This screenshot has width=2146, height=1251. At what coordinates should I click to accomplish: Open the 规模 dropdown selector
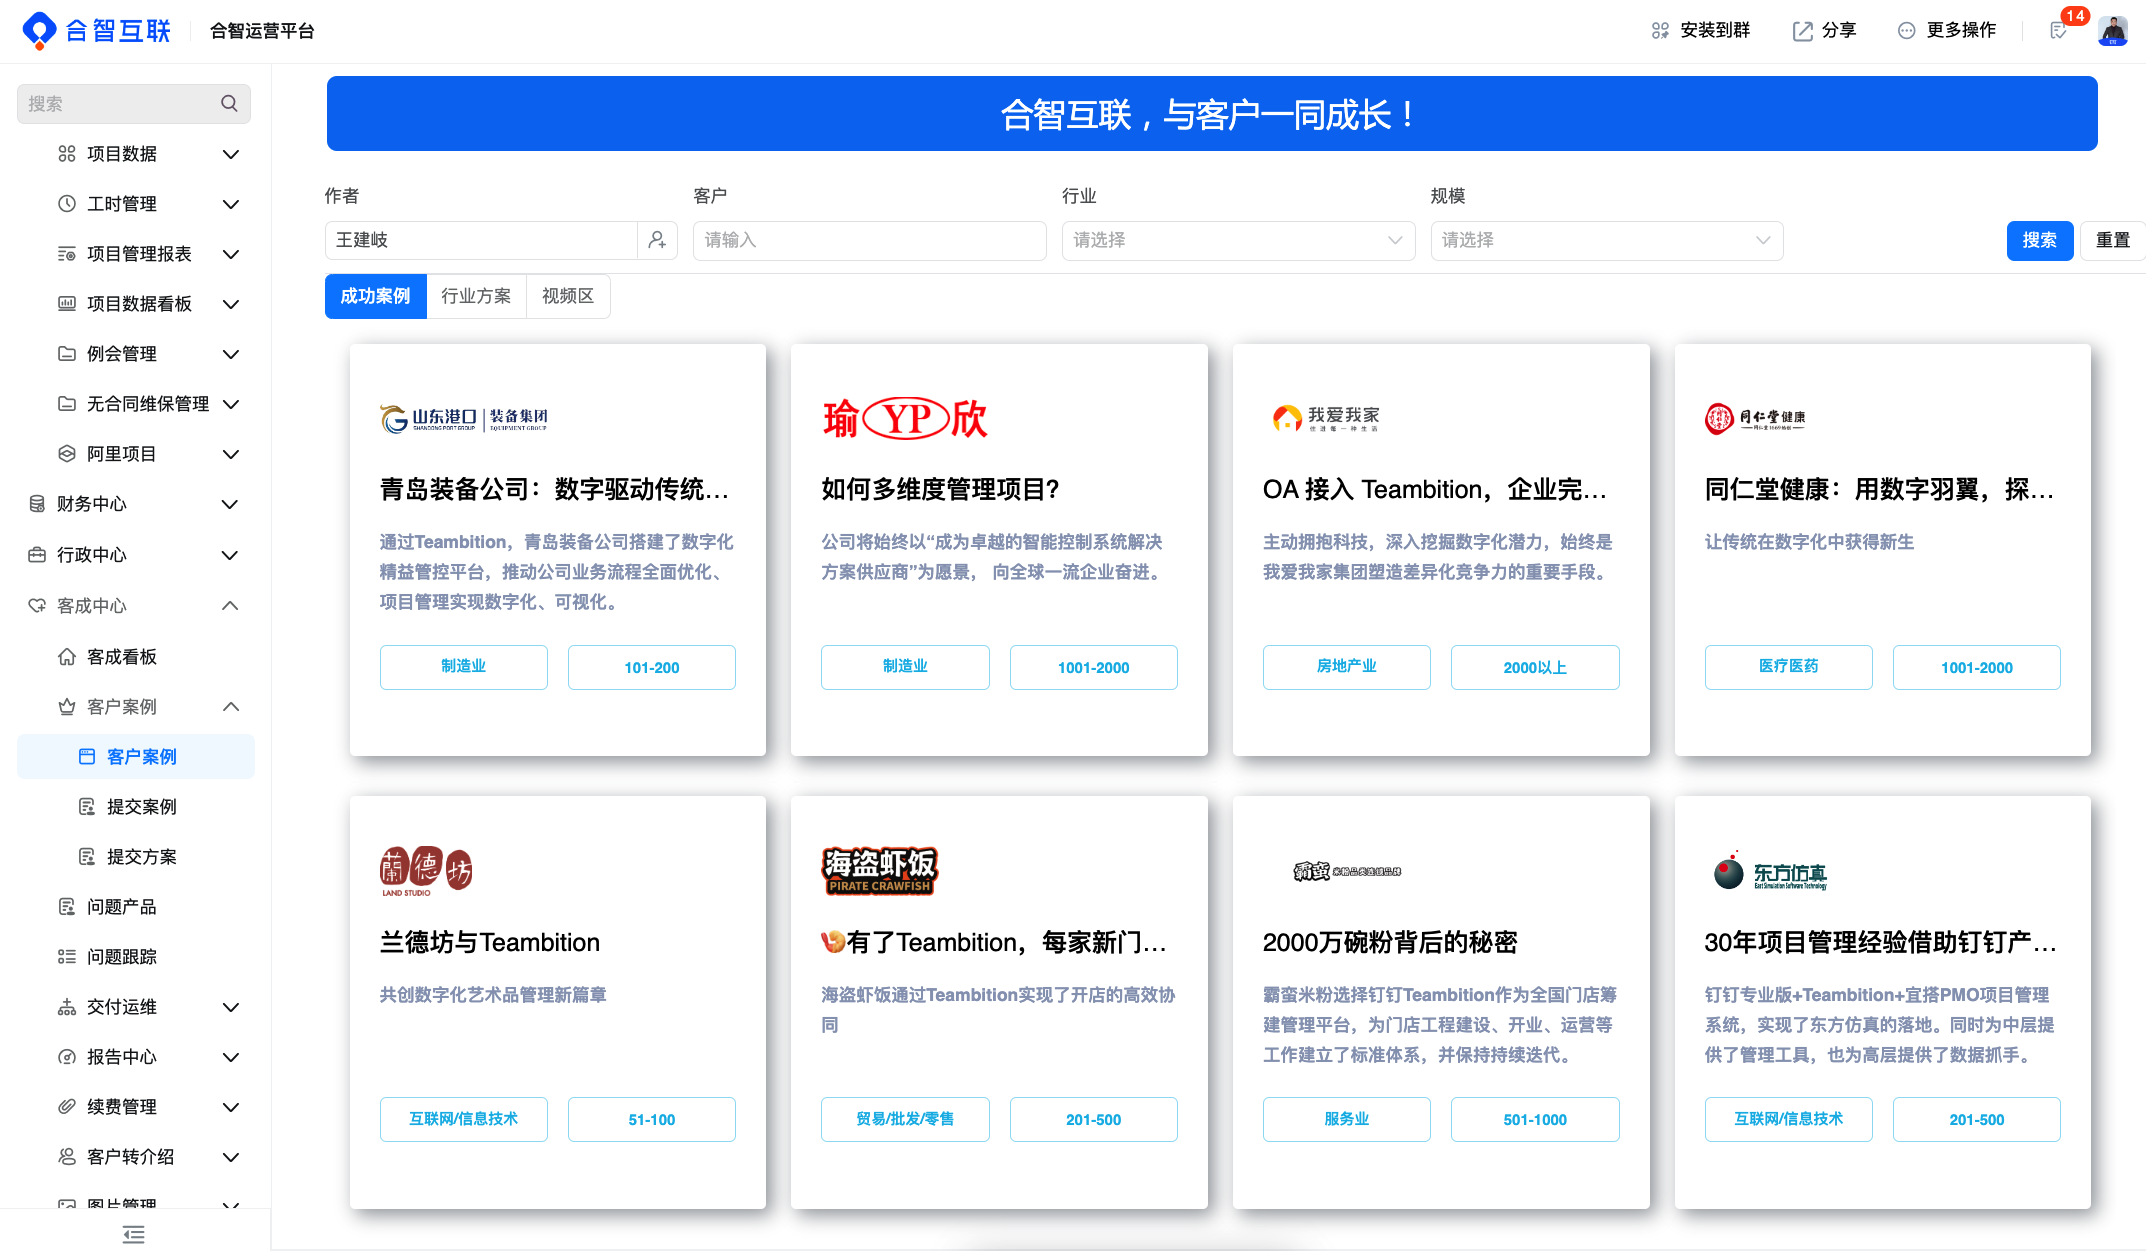(1606, 240)
